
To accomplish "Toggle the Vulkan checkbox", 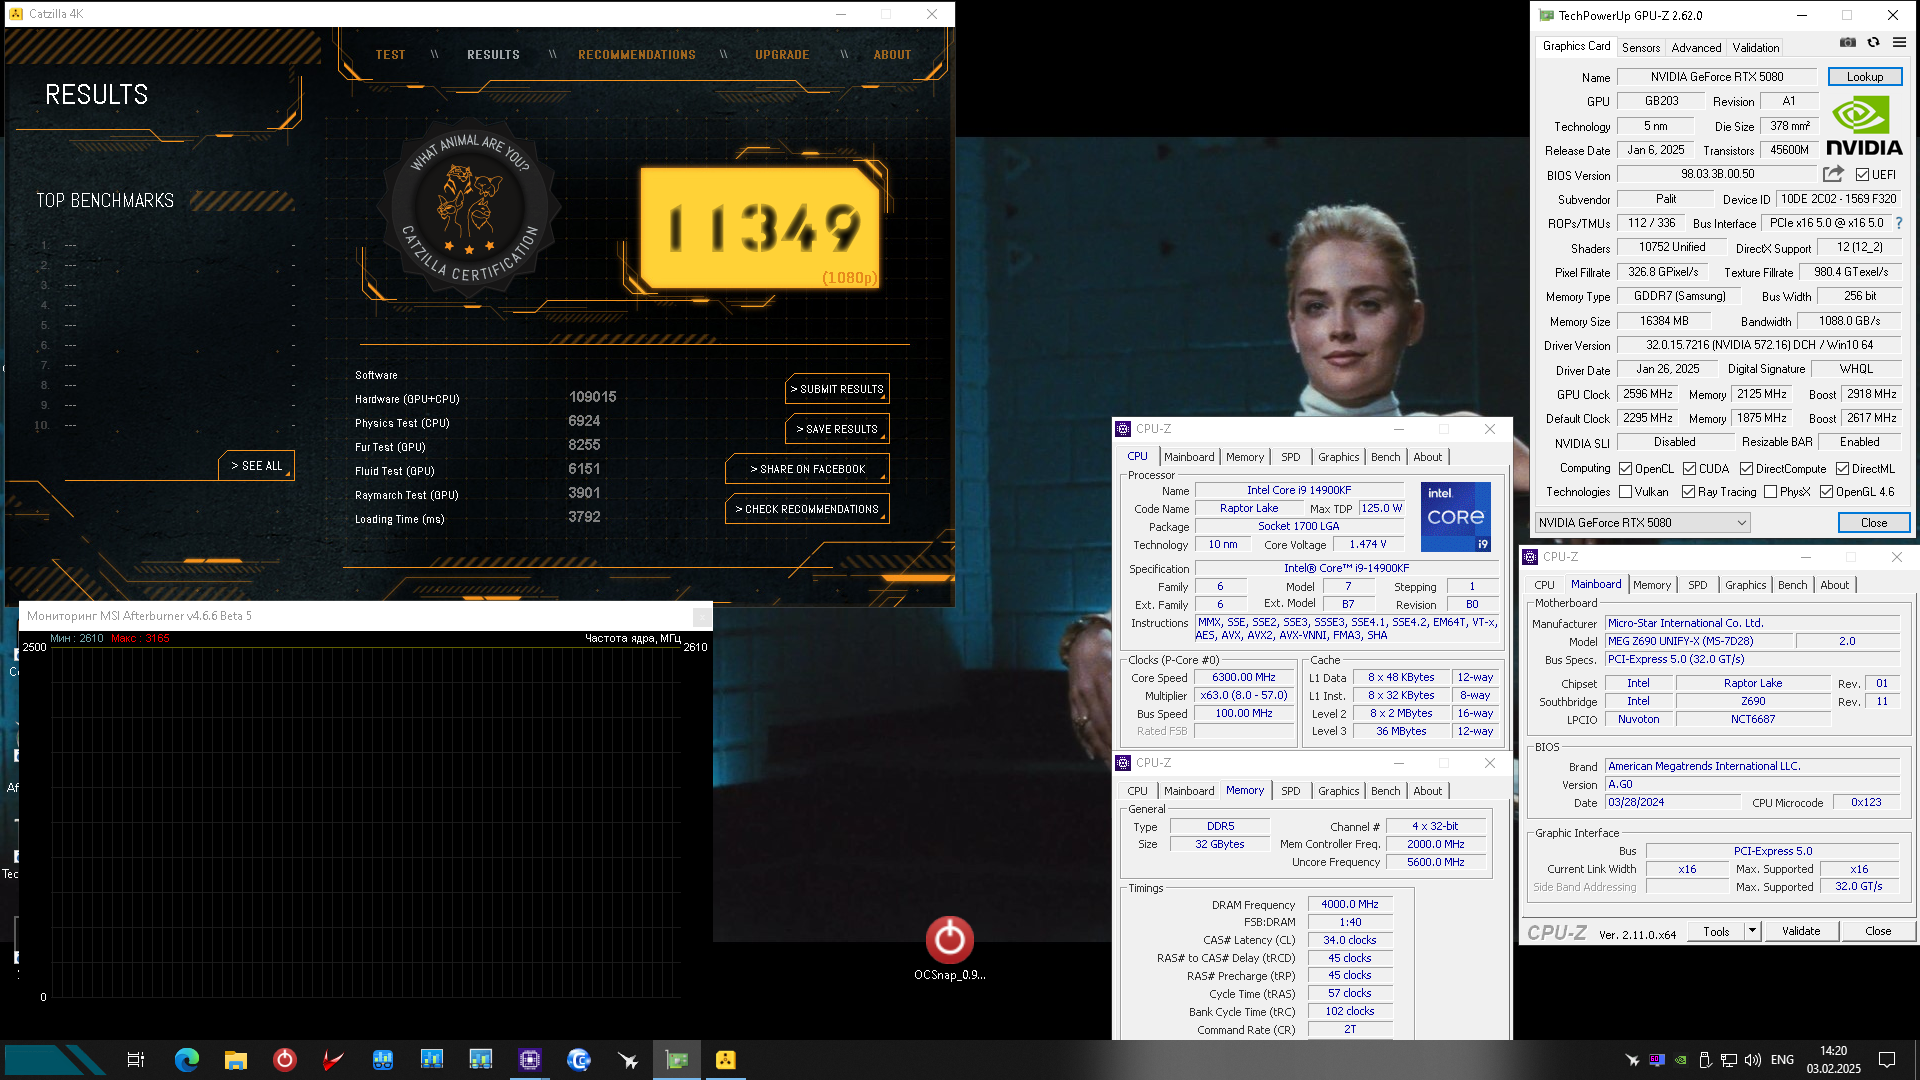I will click(x=1626, y=492).
